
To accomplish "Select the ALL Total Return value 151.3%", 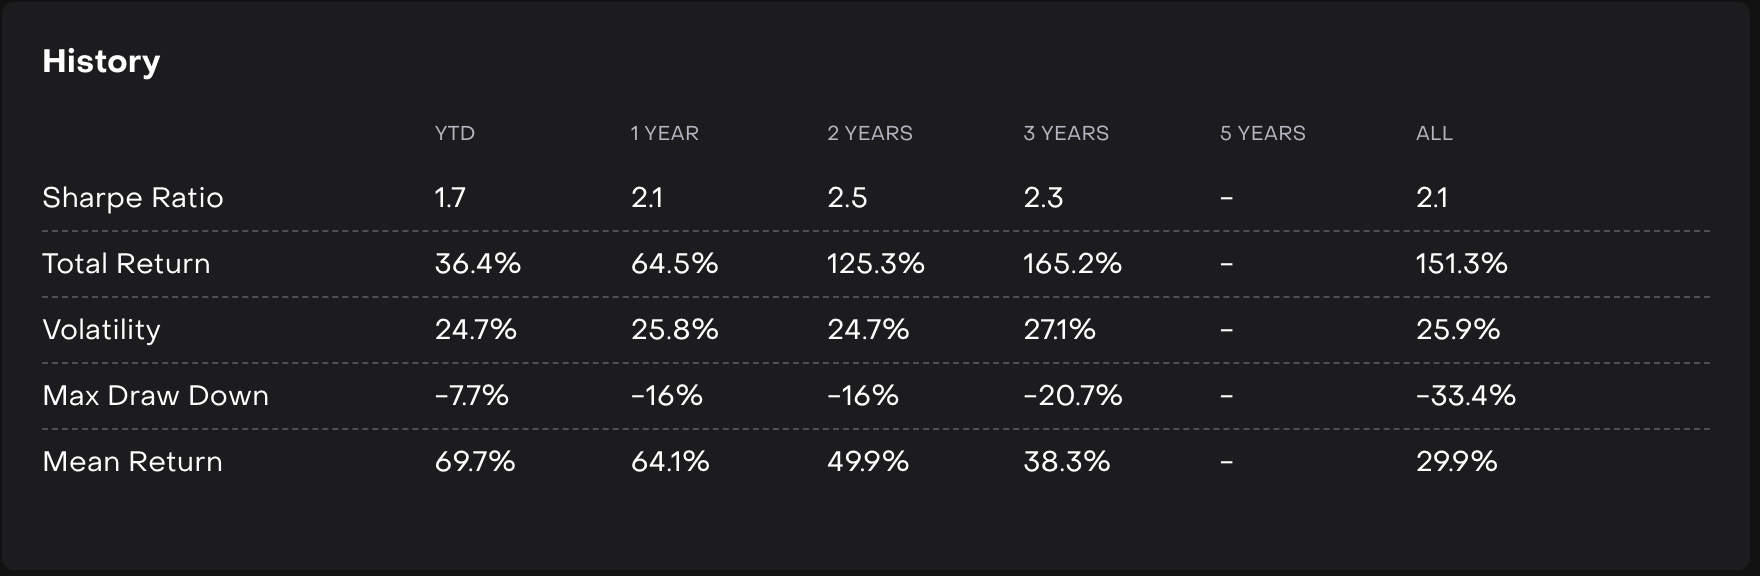I will pos(1461,263).
